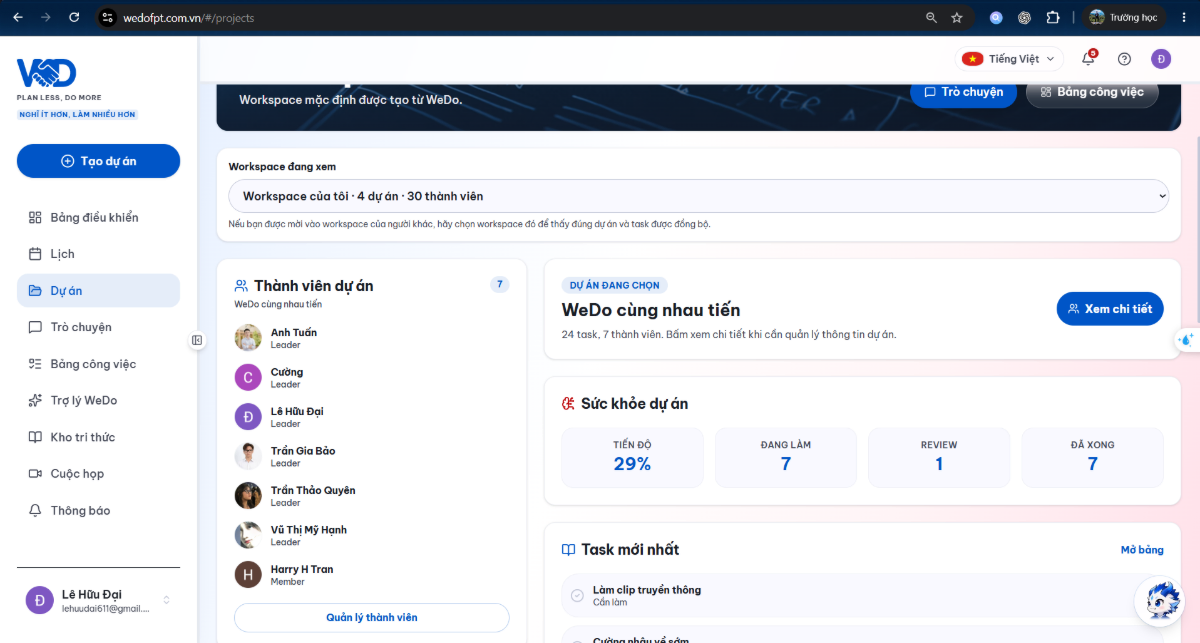Open the notifications bell in the header
The height and width of the screenshot is (643, 1200).
pyautogui.click(x=1088, y=59)
